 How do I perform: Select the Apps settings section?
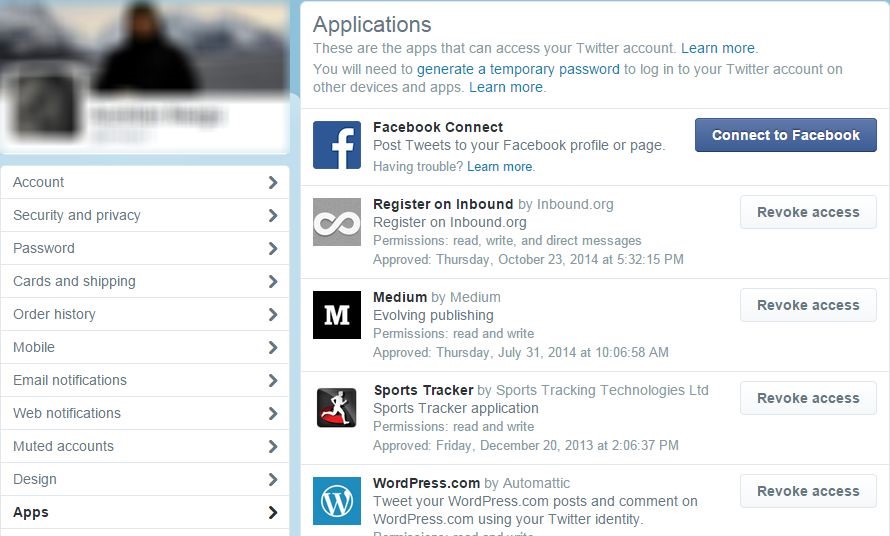[x=145, y=512]
